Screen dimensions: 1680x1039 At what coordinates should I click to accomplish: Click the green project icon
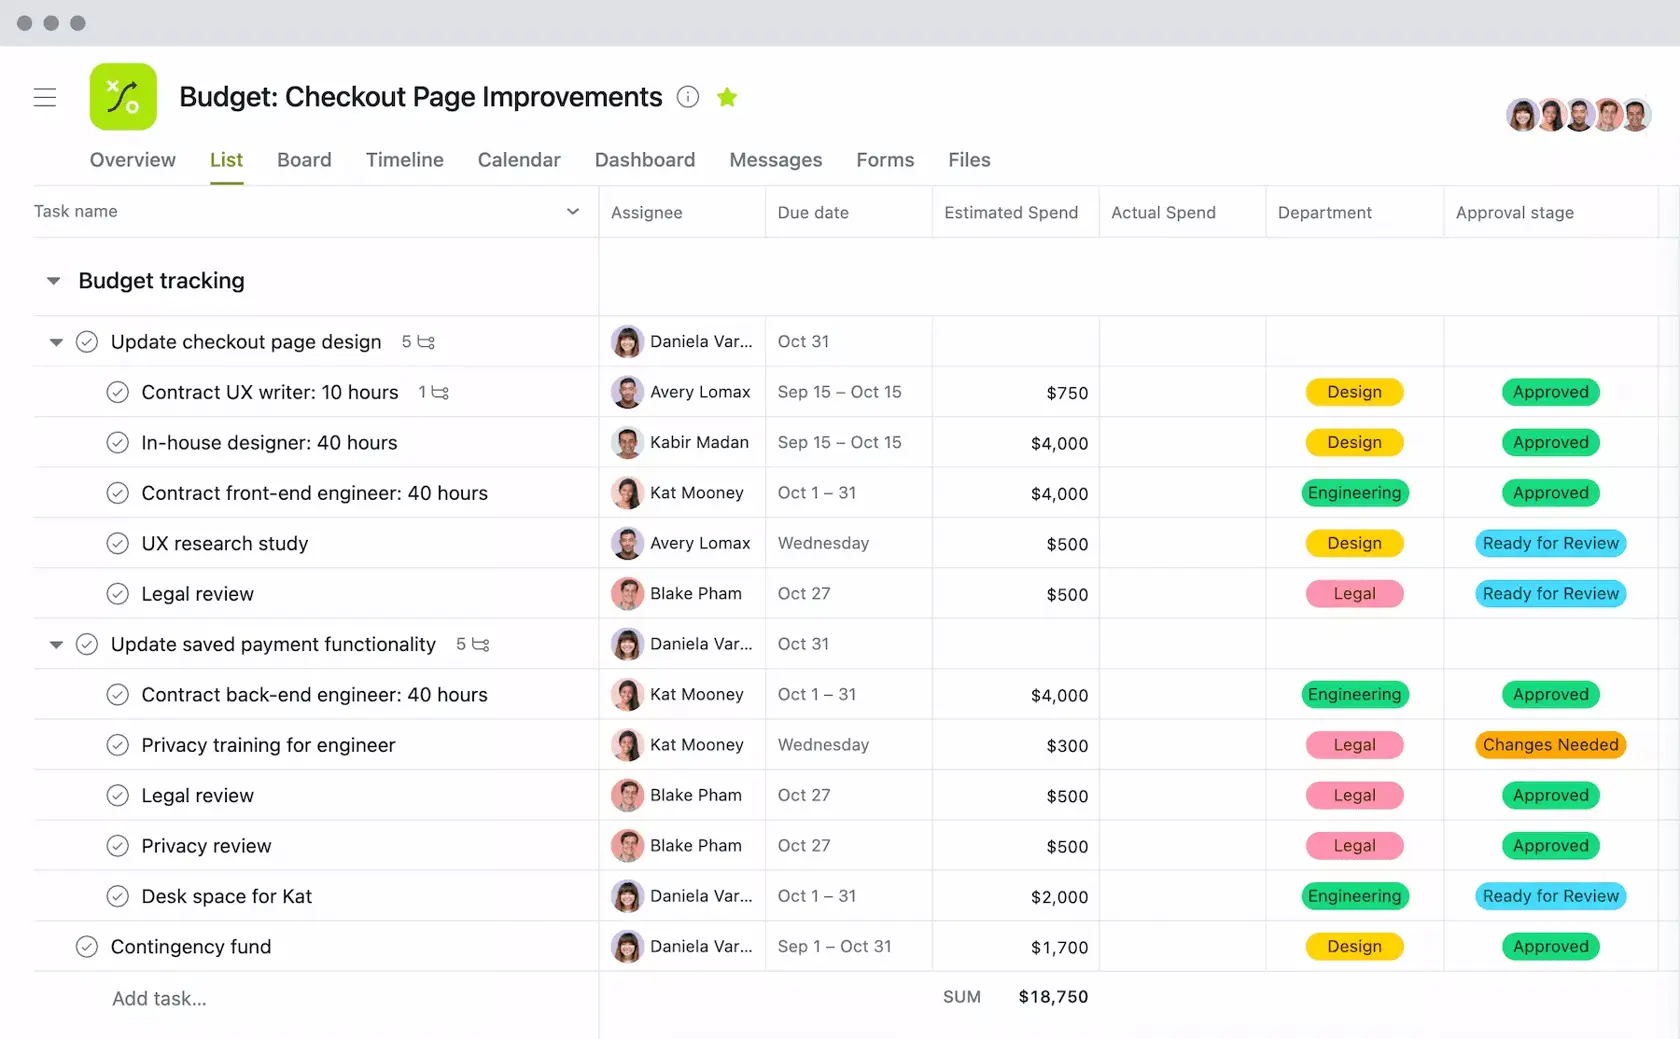pyautogui.click(x=122, y=96)
